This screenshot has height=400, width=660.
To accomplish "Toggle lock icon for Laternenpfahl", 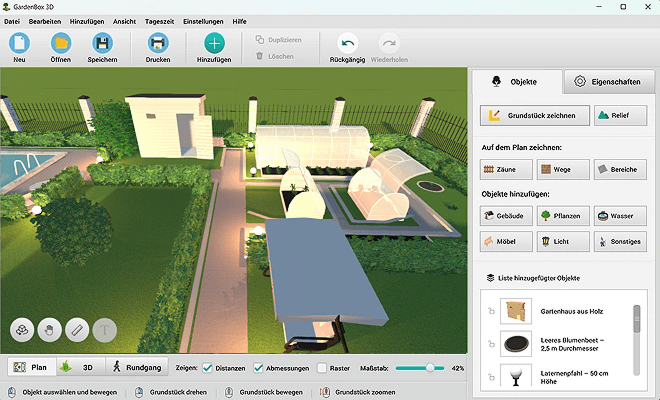I will click(x=491, y=377).
